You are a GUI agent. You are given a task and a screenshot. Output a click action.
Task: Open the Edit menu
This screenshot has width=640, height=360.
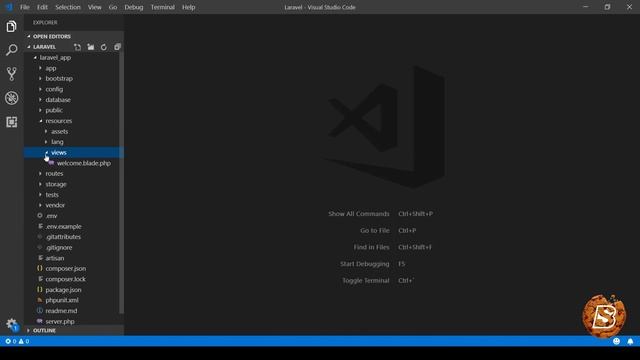[42, 7]
